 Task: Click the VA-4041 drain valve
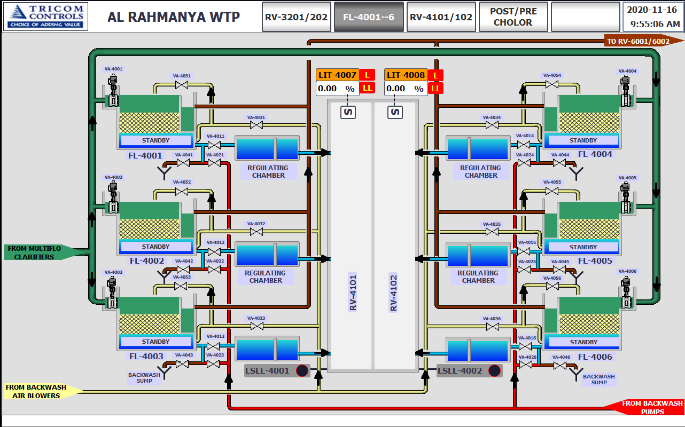[183, 165]
